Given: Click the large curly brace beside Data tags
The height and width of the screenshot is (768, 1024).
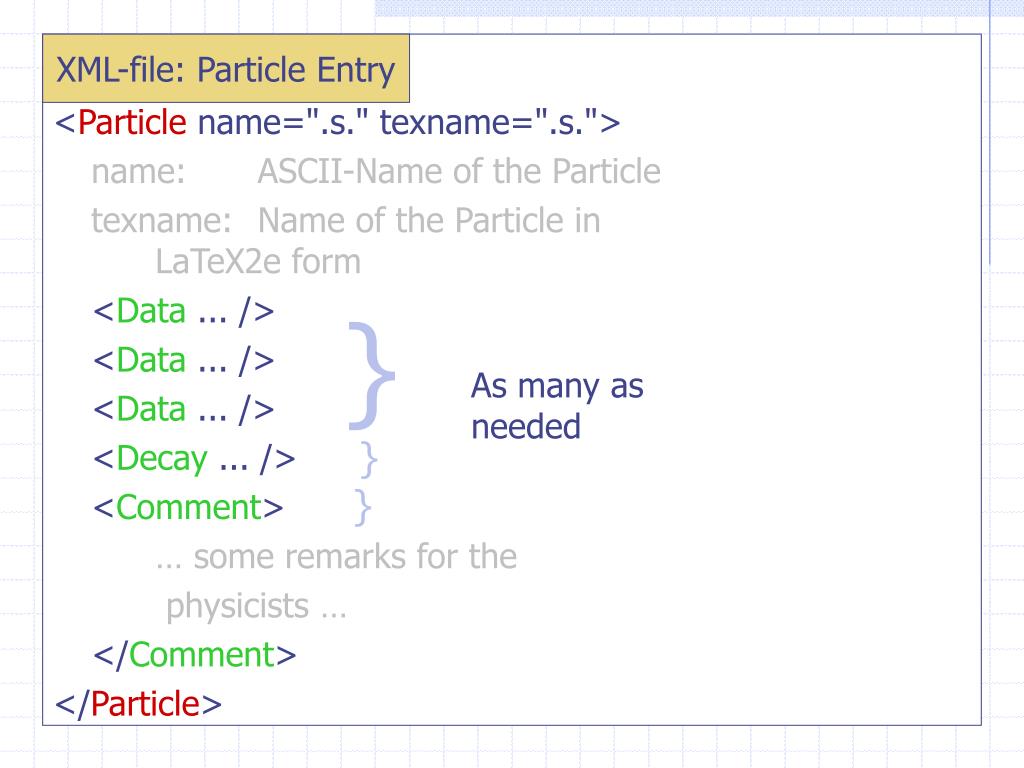Looking at the screenshot, I should pos(371,376).
